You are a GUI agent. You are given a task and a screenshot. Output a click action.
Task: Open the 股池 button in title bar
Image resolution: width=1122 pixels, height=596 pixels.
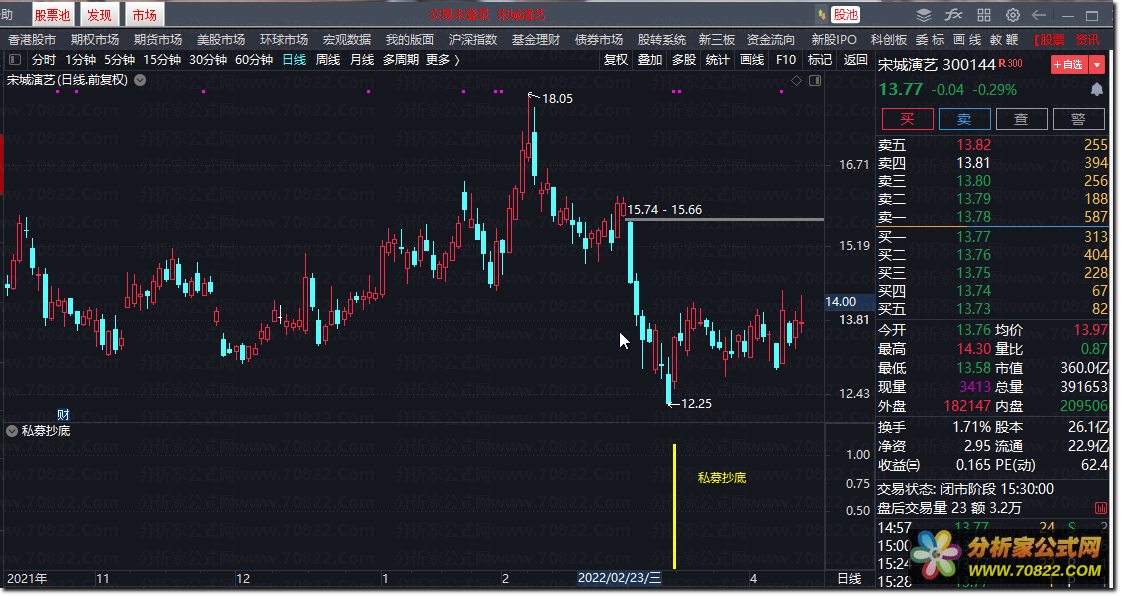(x=845, y=14)
